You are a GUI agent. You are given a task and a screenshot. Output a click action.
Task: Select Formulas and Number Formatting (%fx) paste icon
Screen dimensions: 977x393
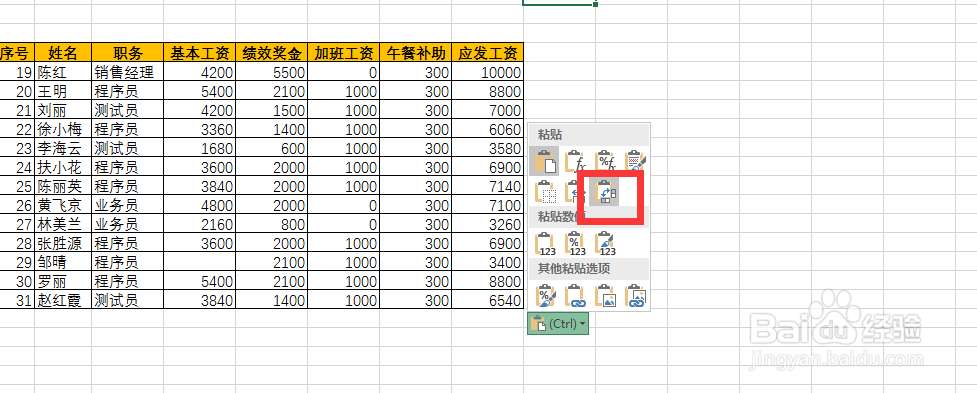606,161
